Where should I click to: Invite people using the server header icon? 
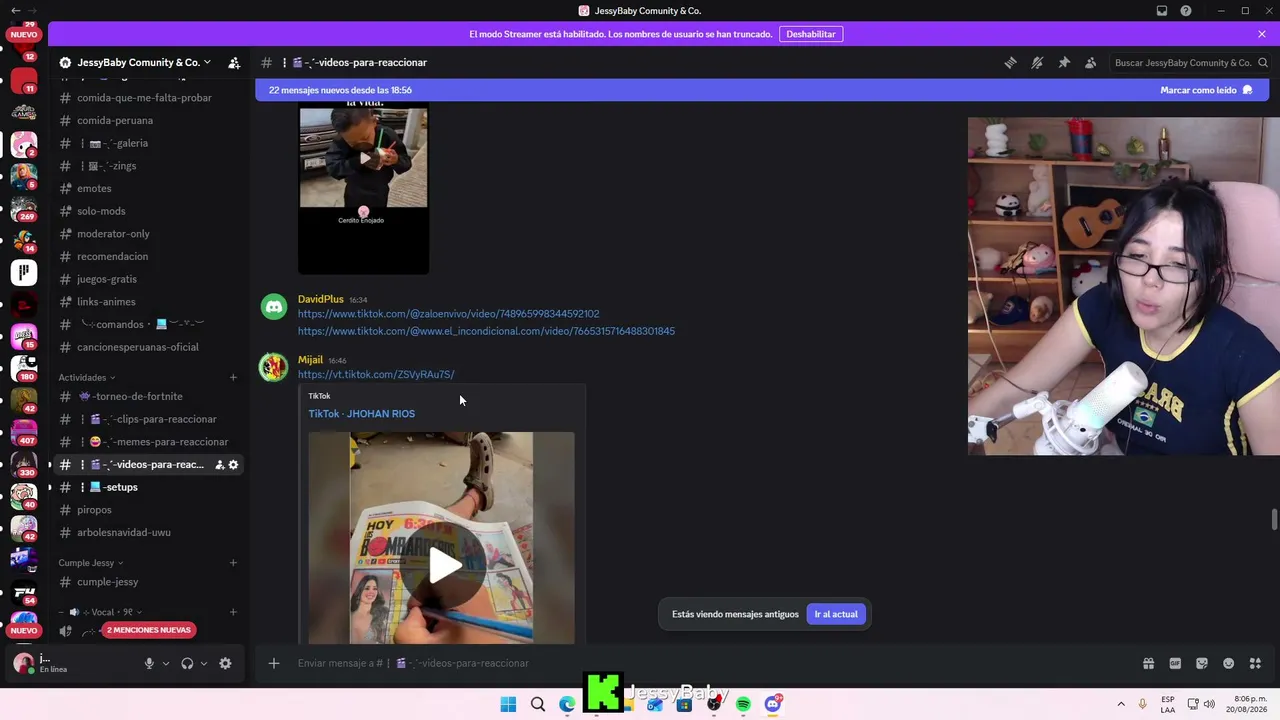pos(234,62)
